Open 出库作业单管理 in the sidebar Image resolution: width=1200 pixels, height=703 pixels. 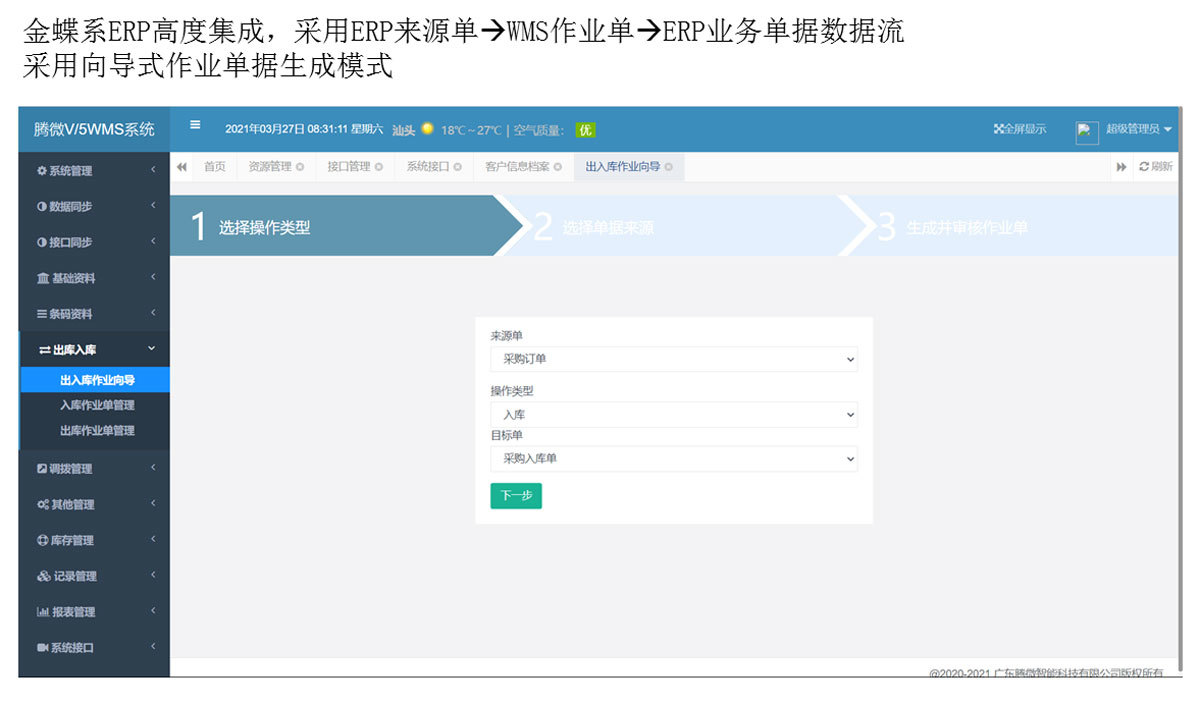click(97, 431)
